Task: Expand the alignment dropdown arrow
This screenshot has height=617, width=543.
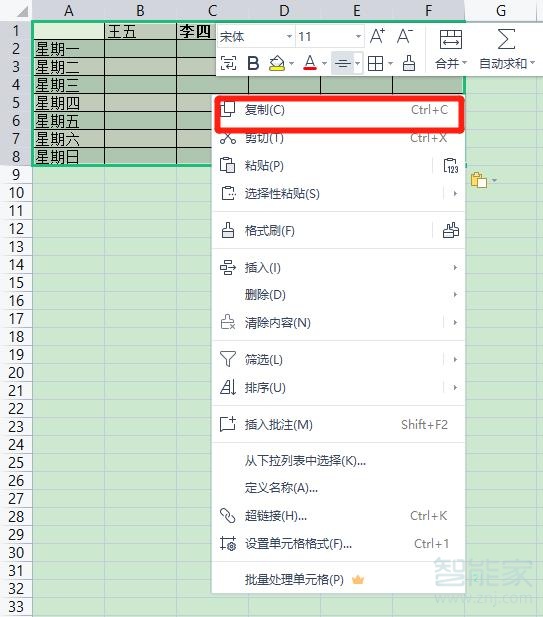Action: click(x=357, y=63)
